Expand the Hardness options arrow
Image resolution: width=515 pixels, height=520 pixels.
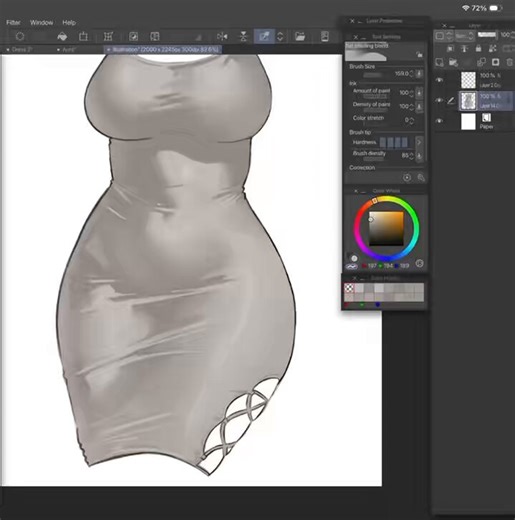tap(419, 142)
